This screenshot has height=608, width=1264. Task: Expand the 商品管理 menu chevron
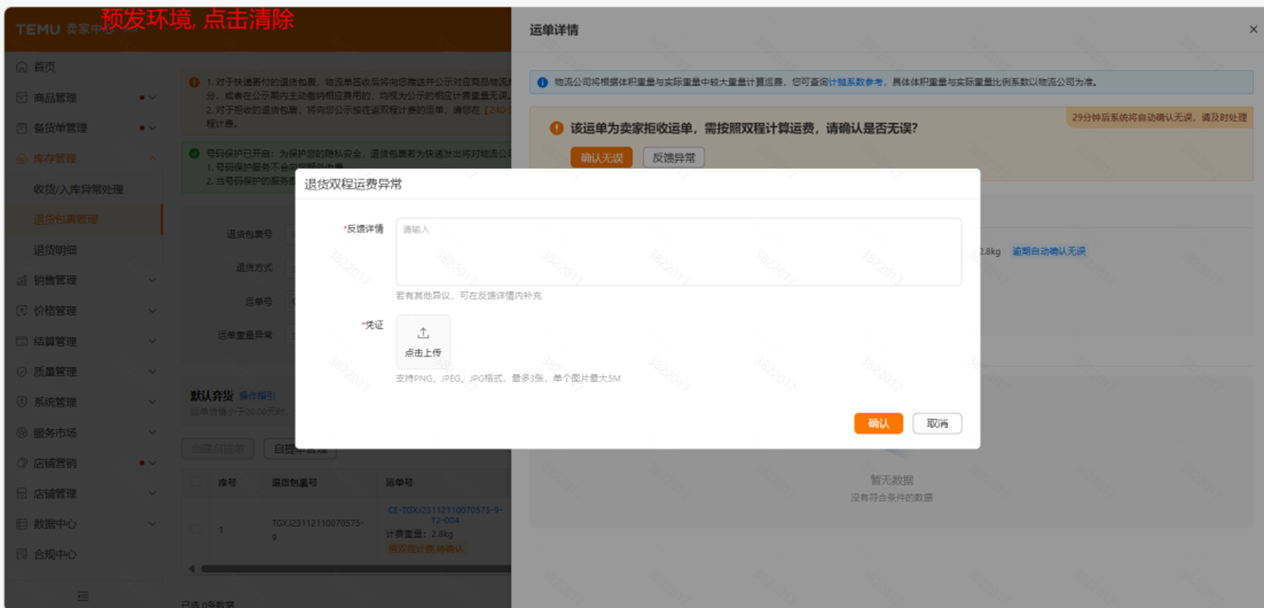click(152, 98)
